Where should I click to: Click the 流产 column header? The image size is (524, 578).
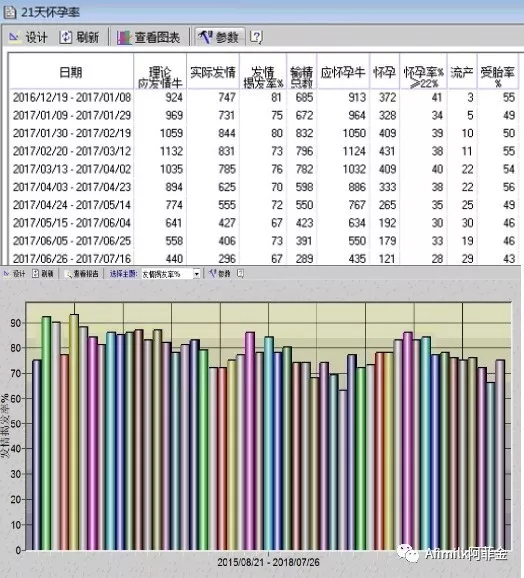(462, 72)
